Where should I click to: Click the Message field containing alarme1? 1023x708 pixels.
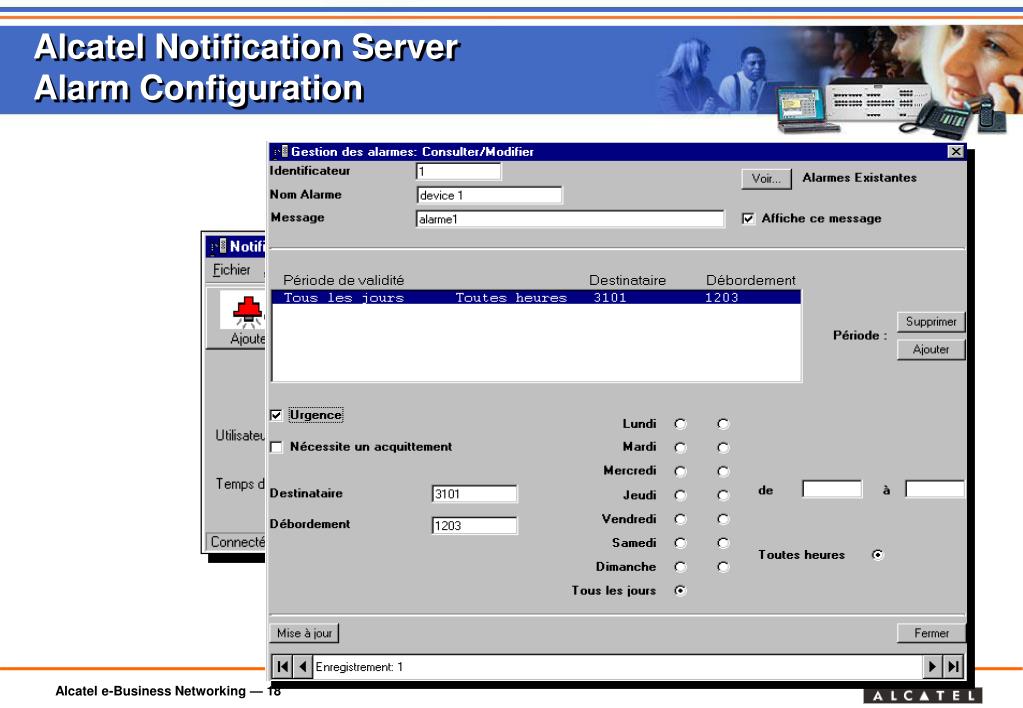pyautogui.click(x=570, y=219)
